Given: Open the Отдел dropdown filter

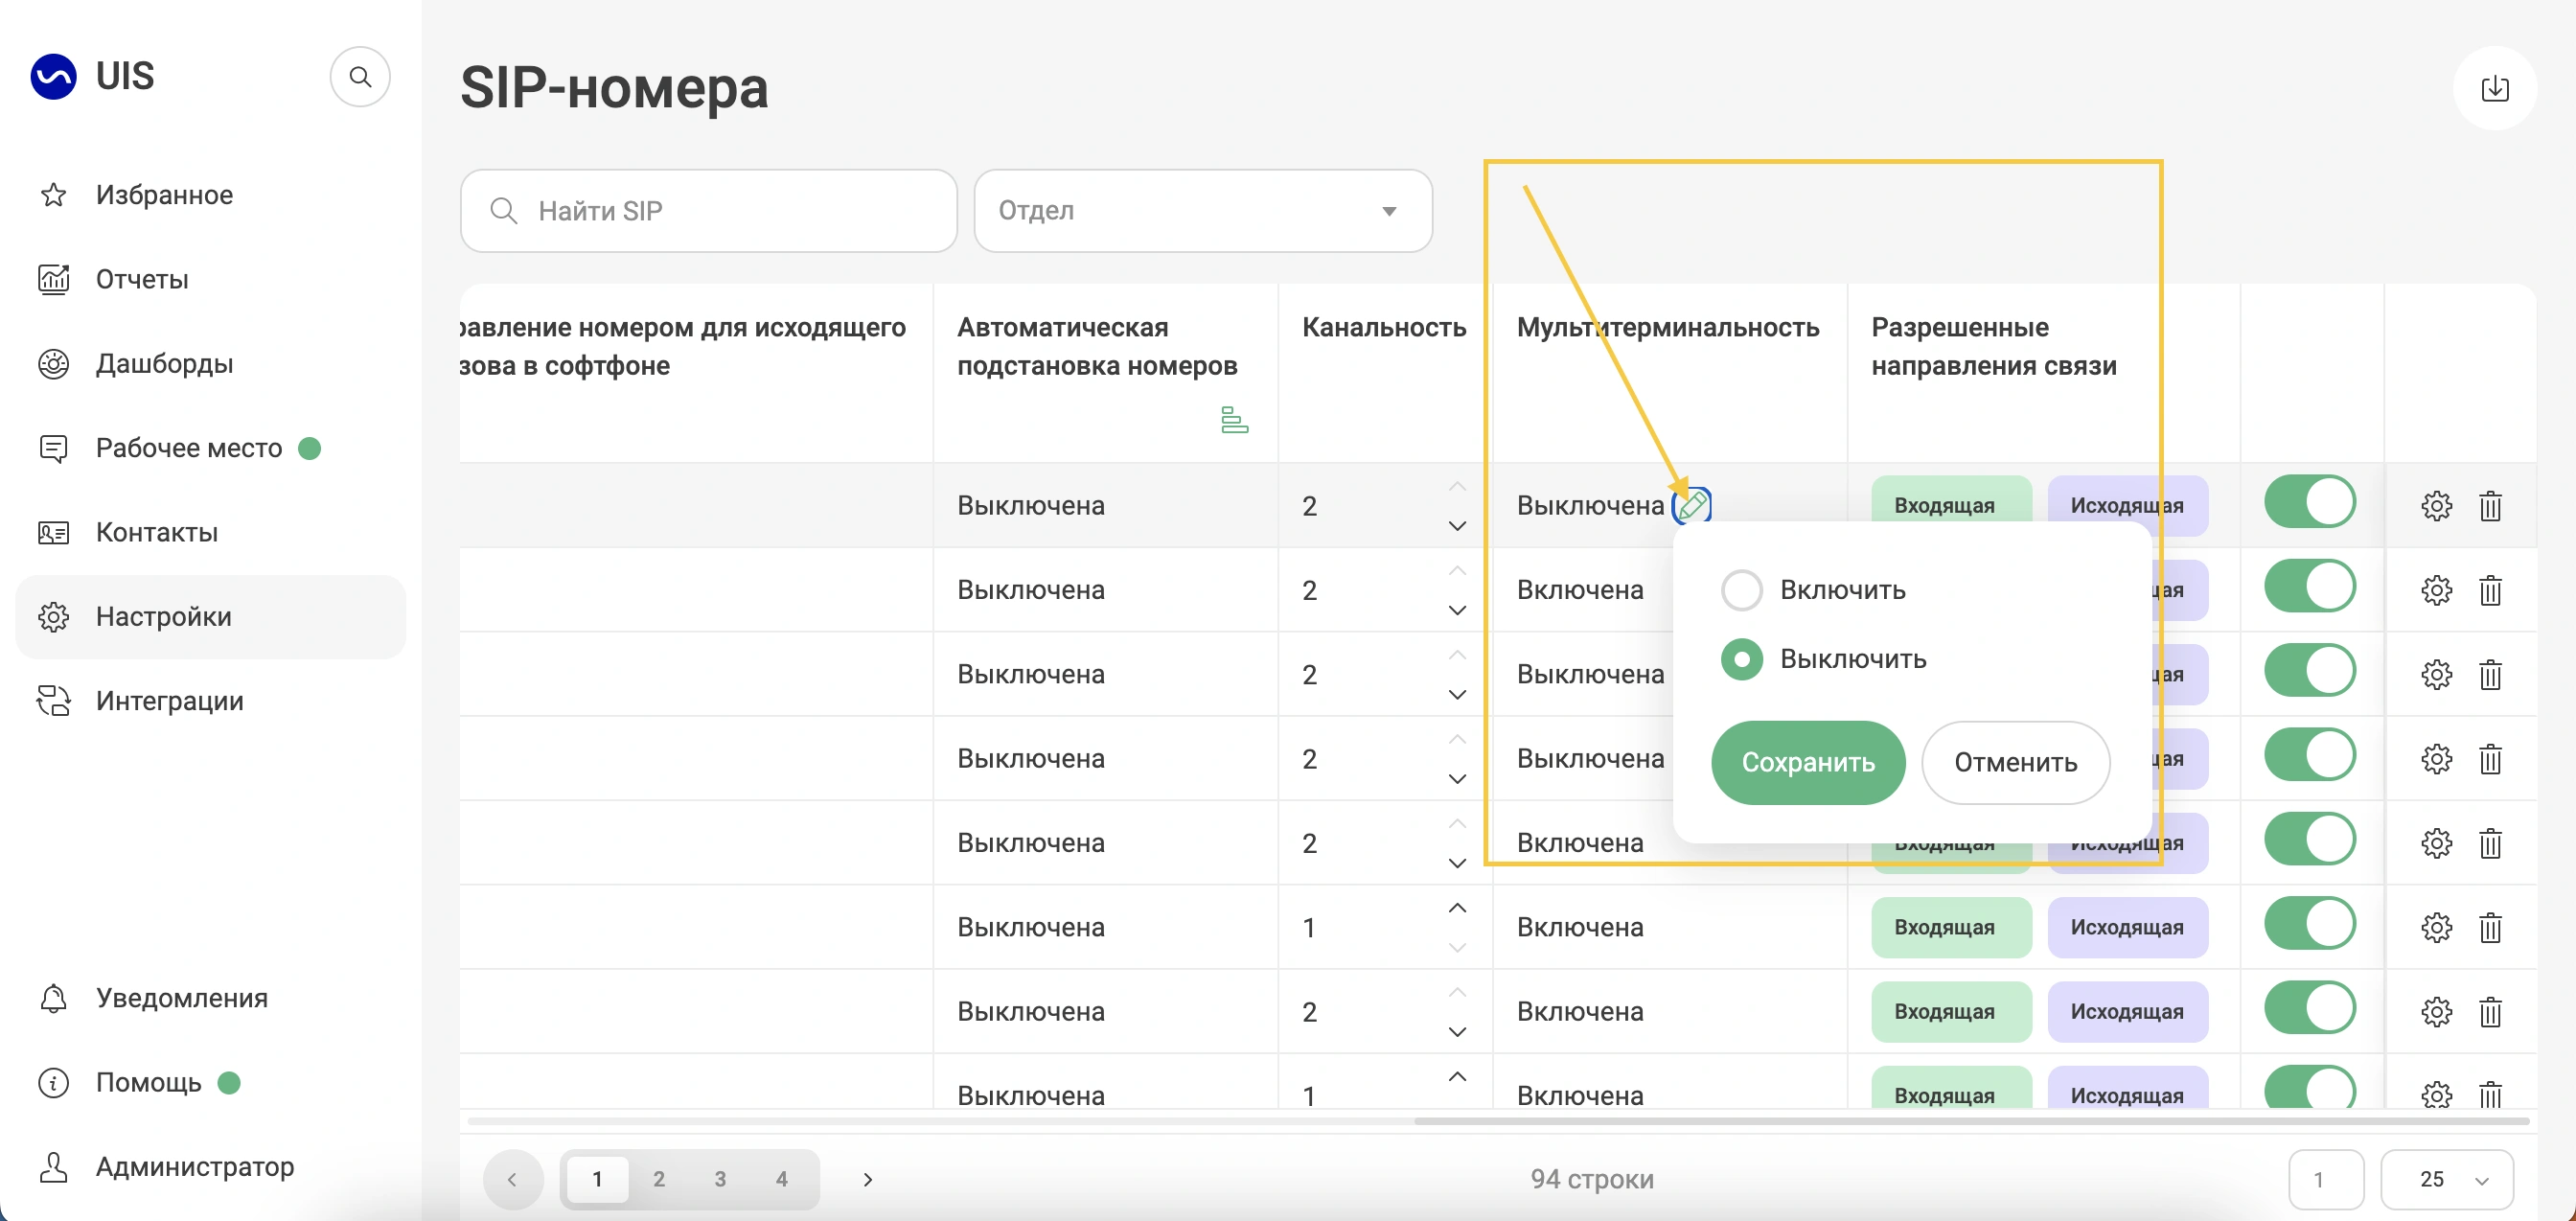Looking at the screenshot, I should 1202,211.
